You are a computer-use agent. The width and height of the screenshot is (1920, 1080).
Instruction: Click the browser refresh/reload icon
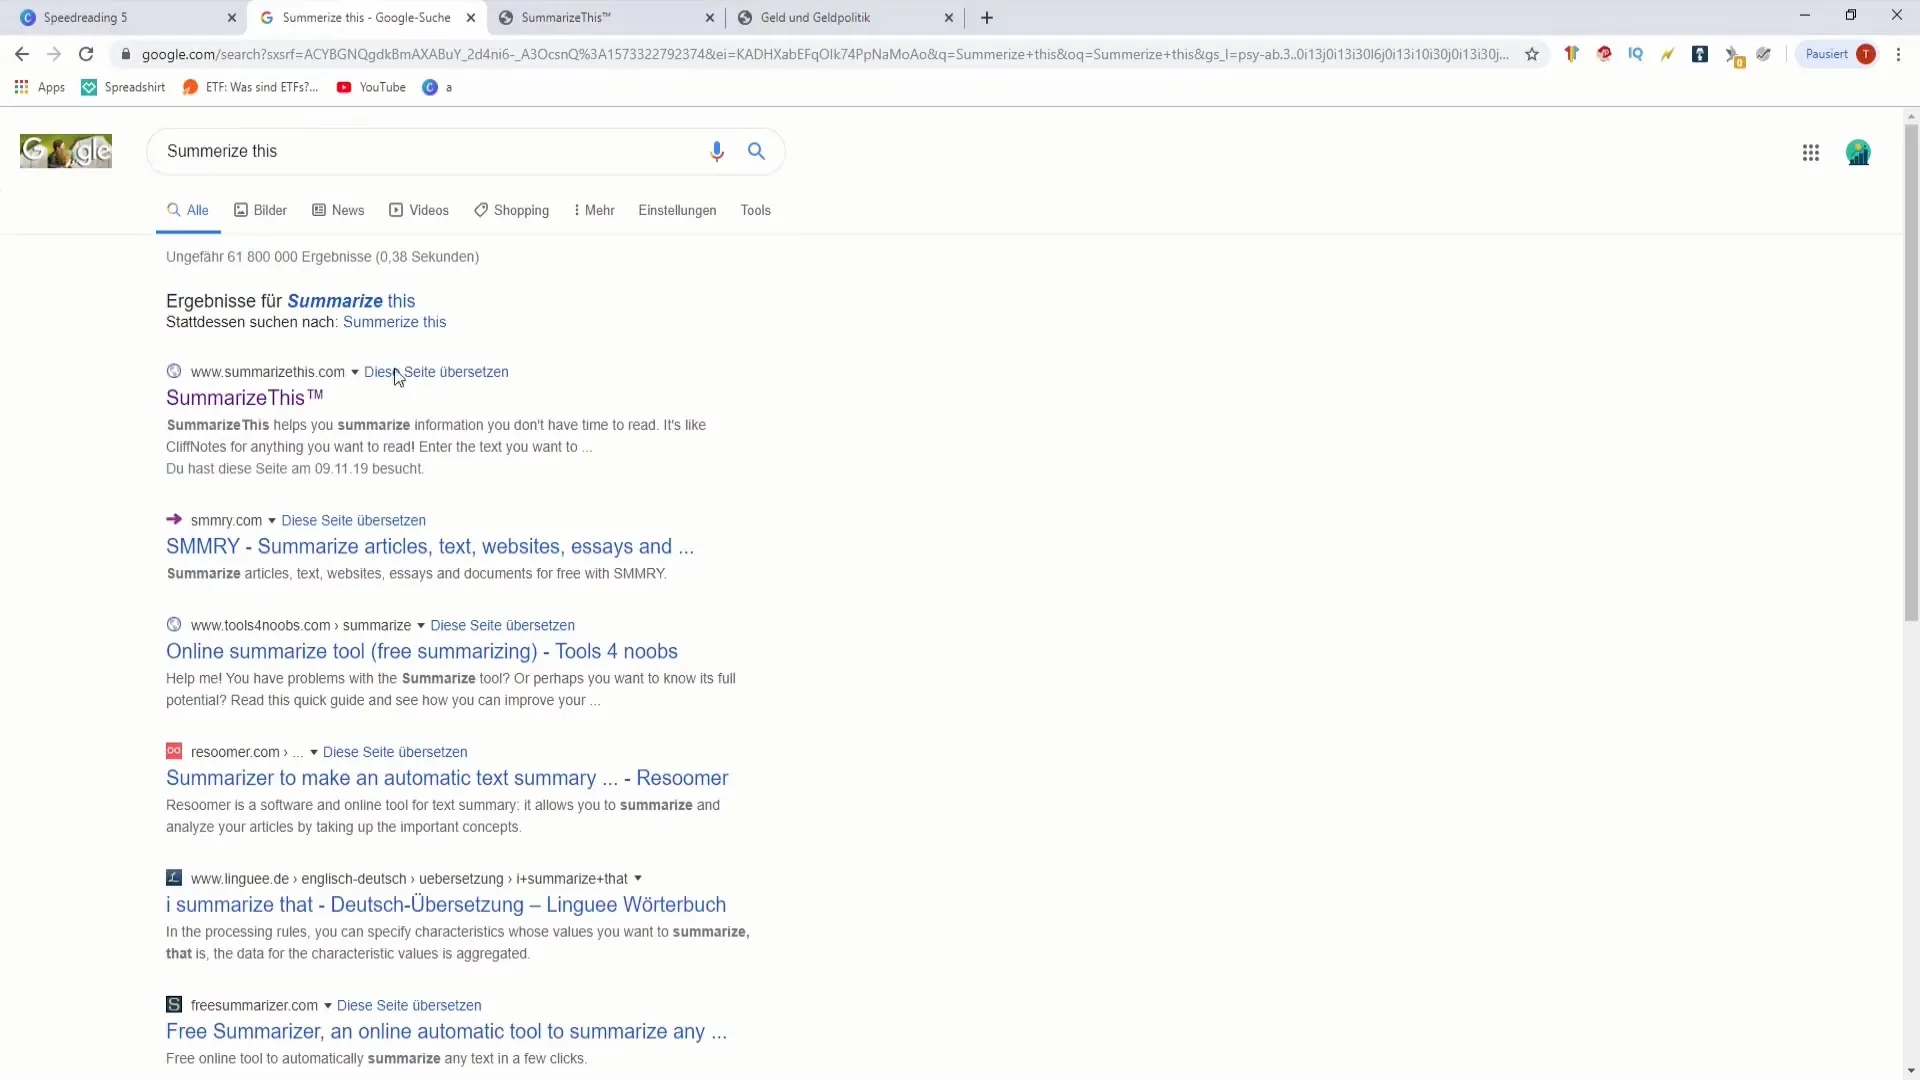(86, 54)
